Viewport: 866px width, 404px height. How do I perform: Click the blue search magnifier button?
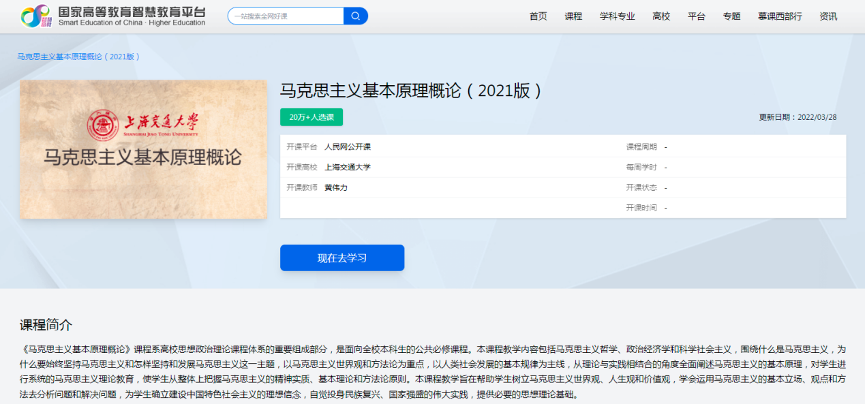click(x=355, y=16)
